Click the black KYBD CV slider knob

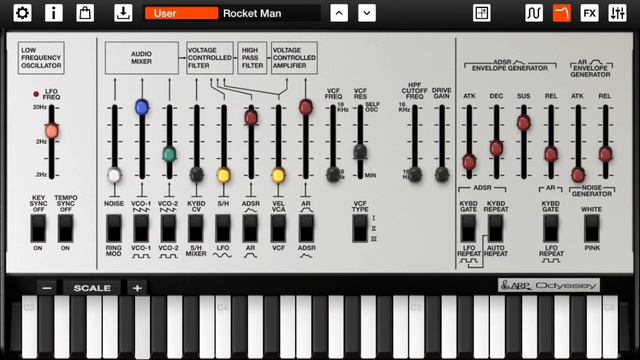[x=196, y=175]
